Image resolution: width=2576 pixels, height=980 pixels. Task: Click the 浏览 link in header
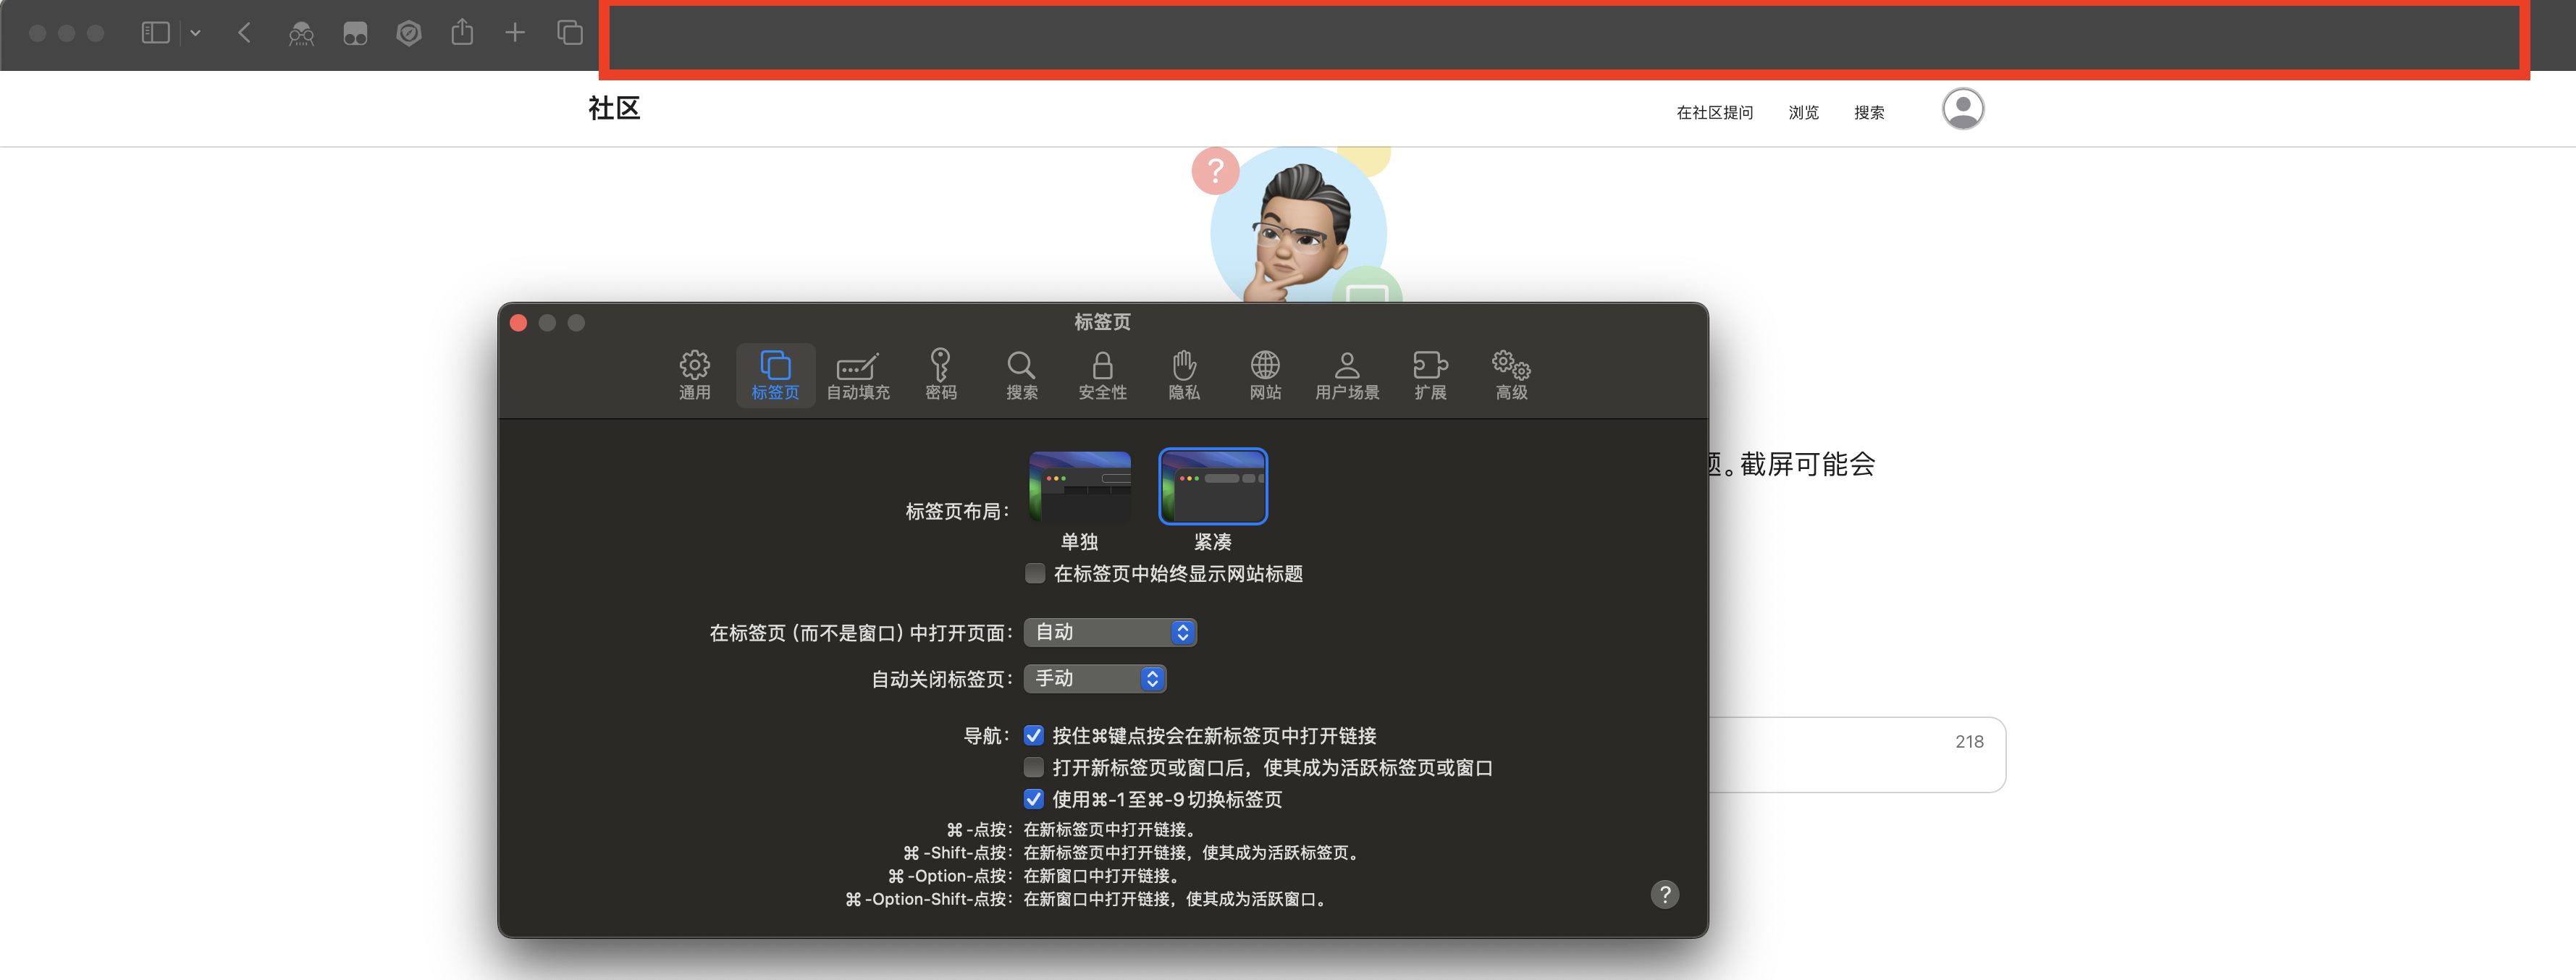click(1803, 113)
